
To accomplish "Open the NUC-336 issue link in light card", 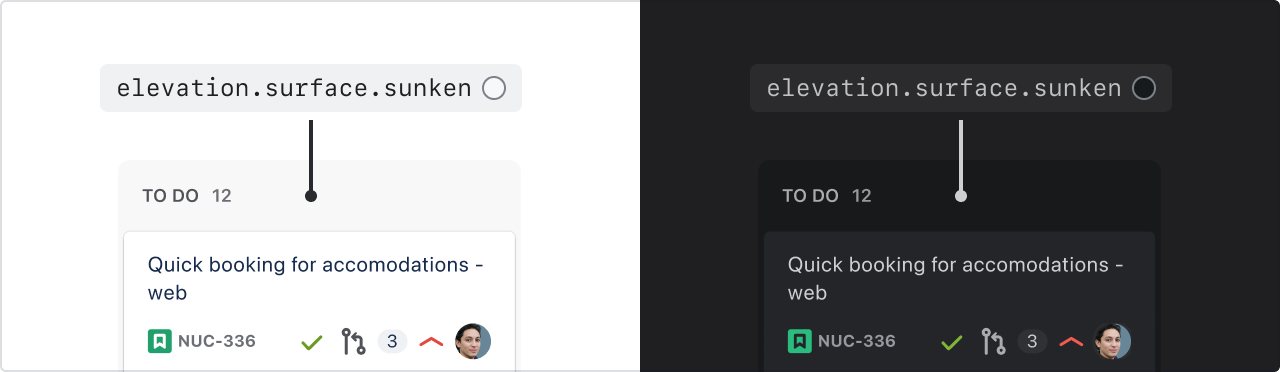I will click(217, 342).
